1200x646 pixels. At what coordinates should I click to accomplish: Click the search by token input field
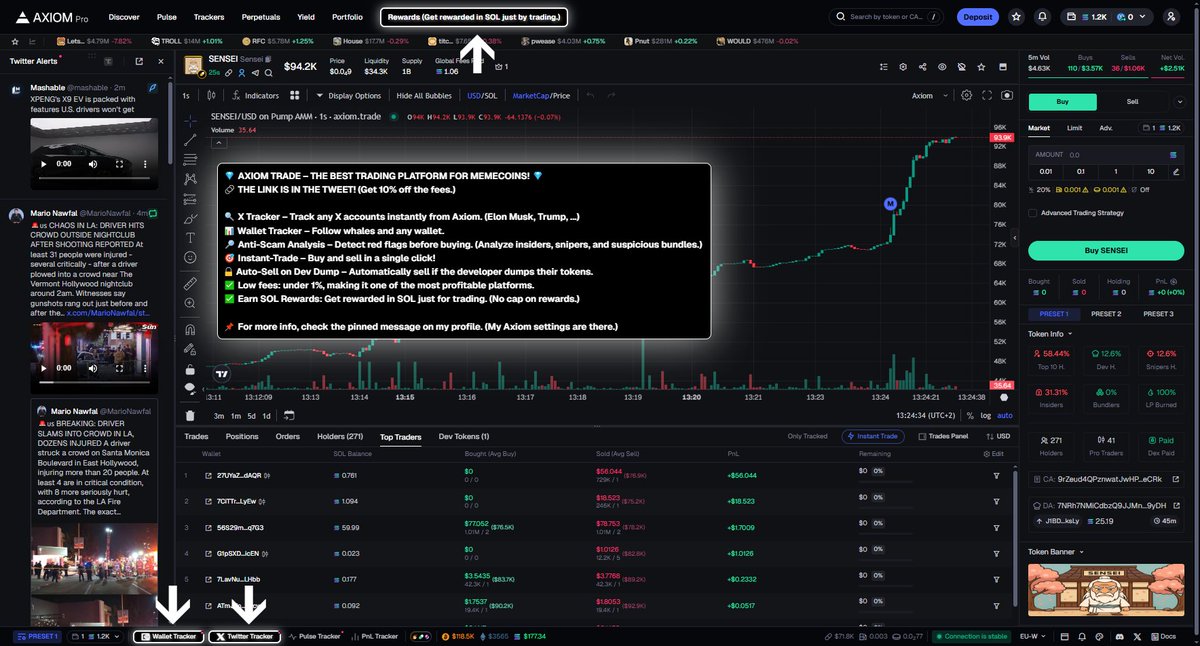point(885,17)
